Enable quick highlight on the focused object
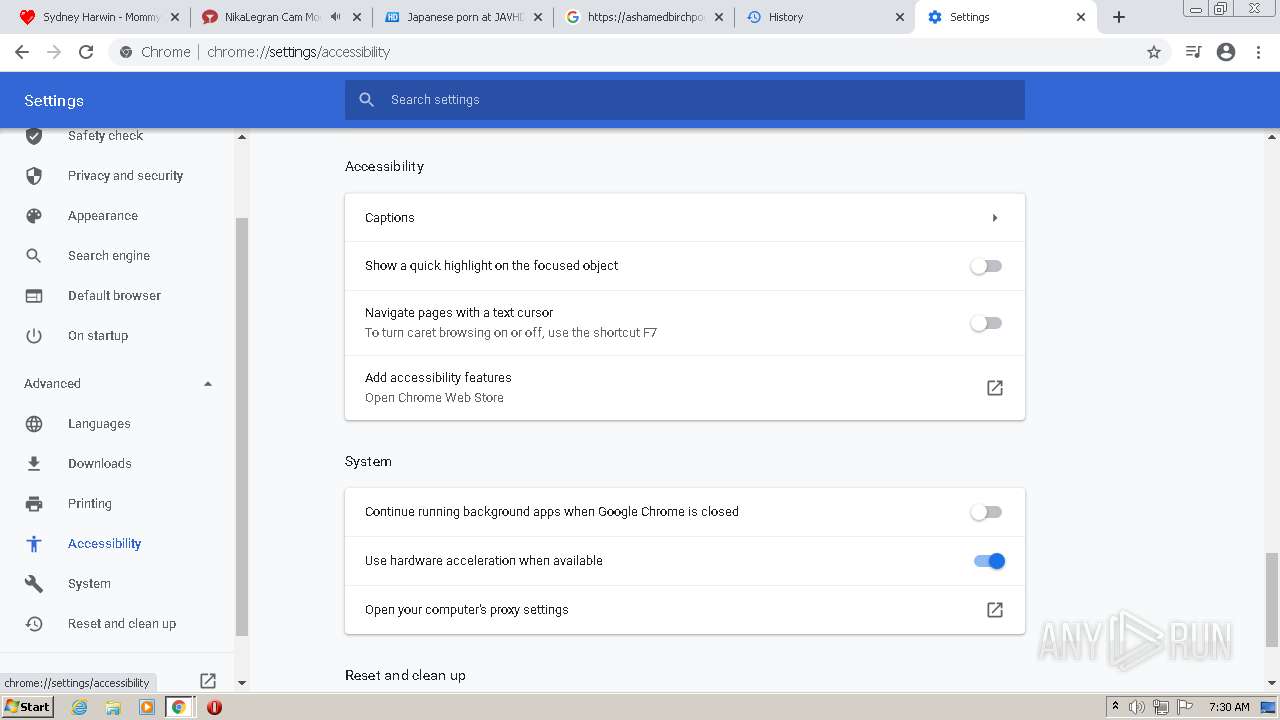The image size is (1280, 720). pos(986,266)
